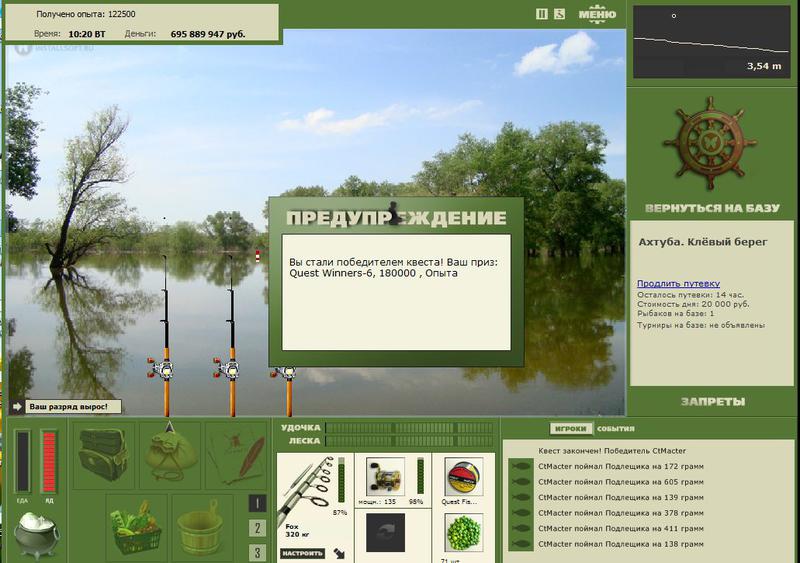Click the third fishing rod's reel
This screenshot has height=563, width=800.
pyautogui.click(x=285, y=372)
